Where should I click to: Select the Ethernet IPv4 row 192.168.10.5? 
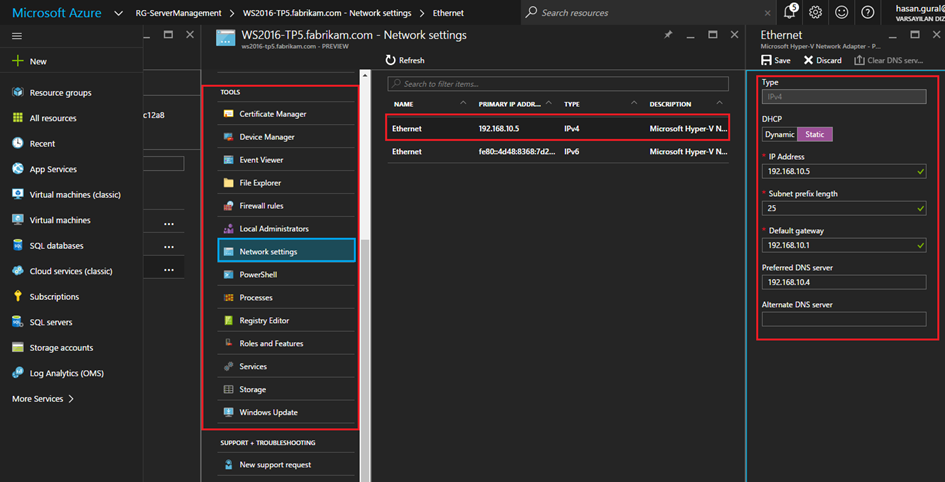pyautogui.click(x=558, y=128)
